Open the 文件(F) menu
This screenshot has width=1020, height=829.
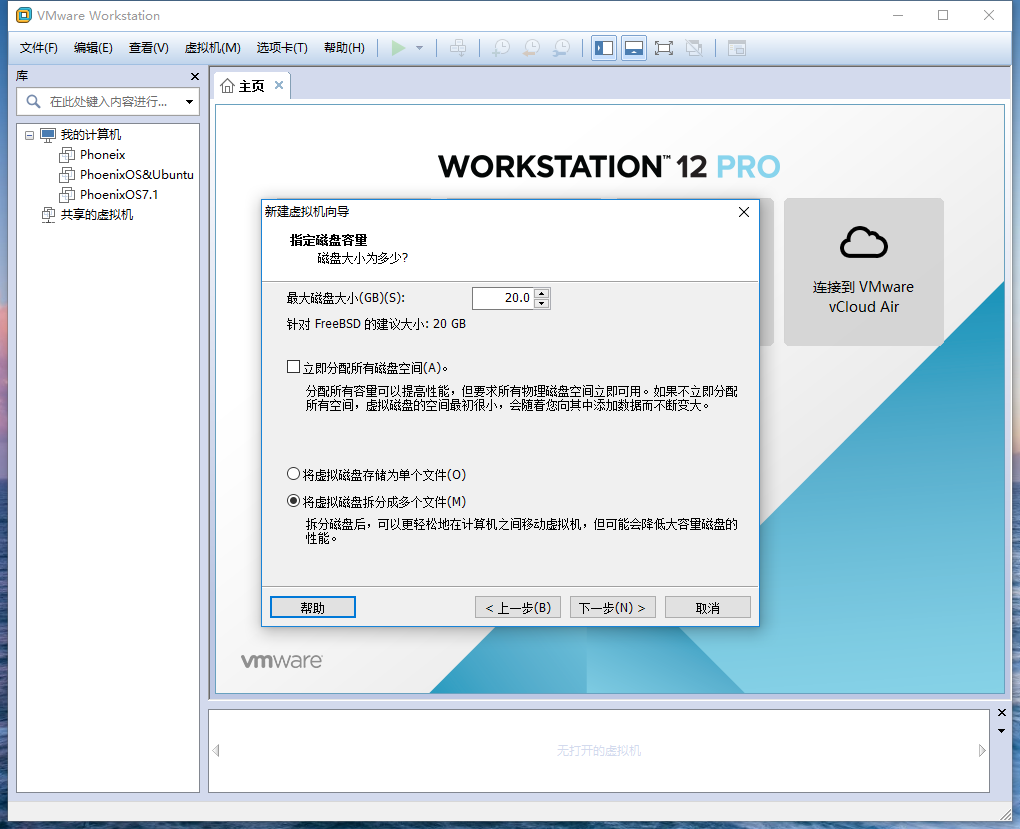point(38,48)
